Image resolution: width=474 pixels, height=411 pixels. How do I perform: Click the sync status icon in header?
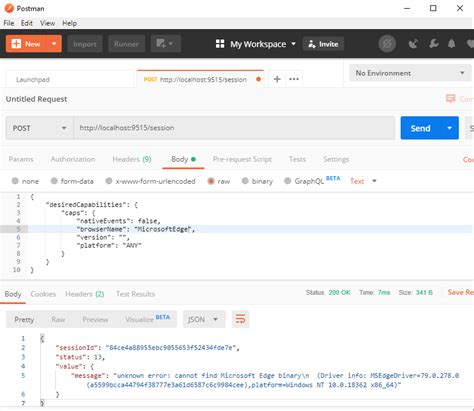click(x=387, y=44)
